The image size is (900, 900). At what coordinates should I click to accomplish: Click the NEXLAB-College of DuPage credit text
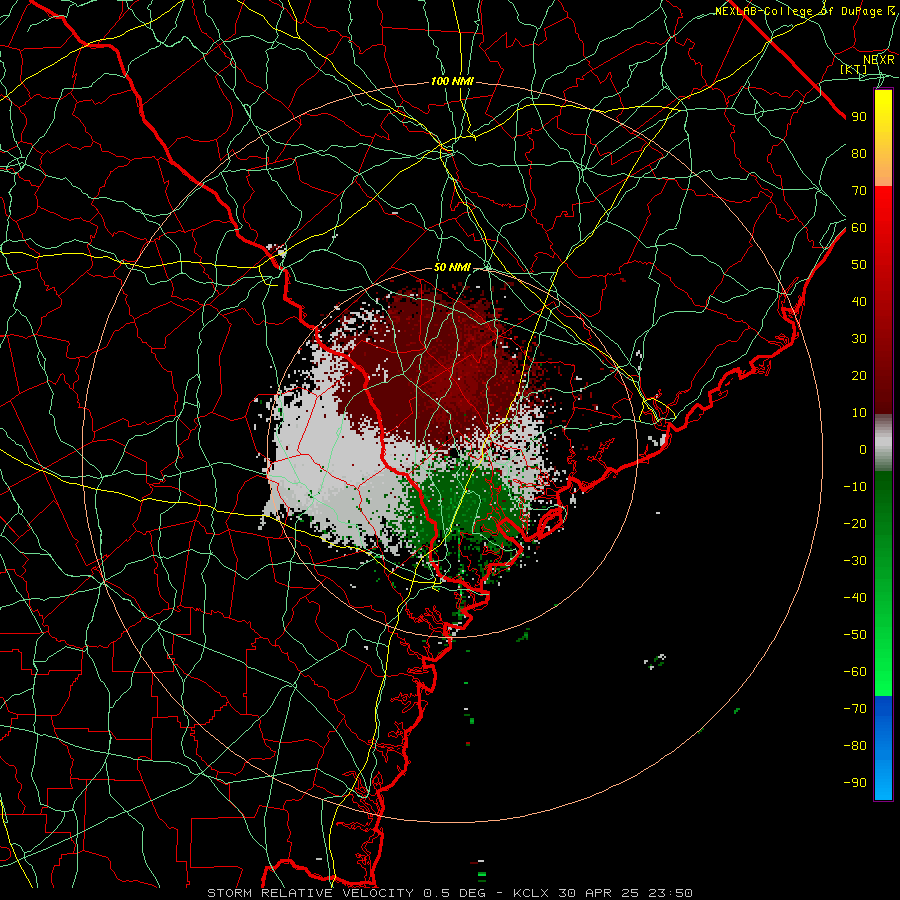[801, 11]
